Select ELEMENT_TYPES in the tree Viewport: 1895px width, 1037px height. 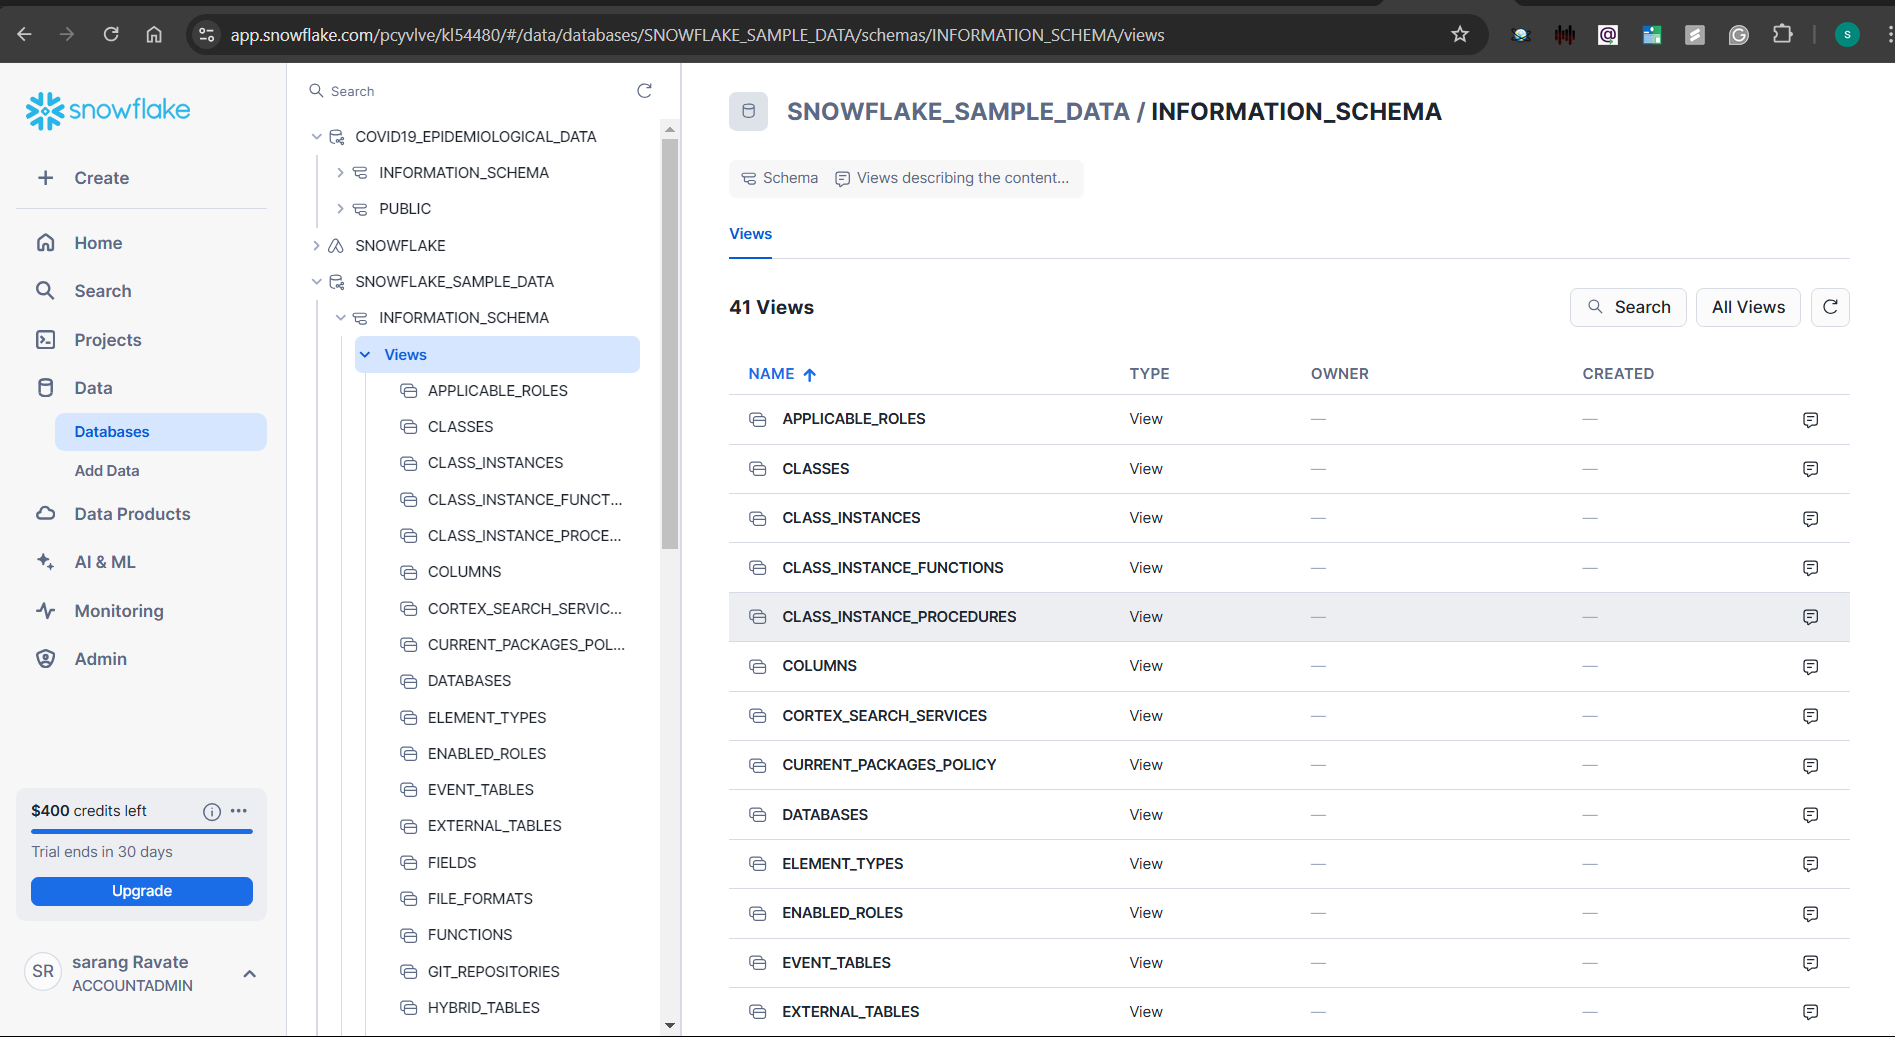(487, 718)
